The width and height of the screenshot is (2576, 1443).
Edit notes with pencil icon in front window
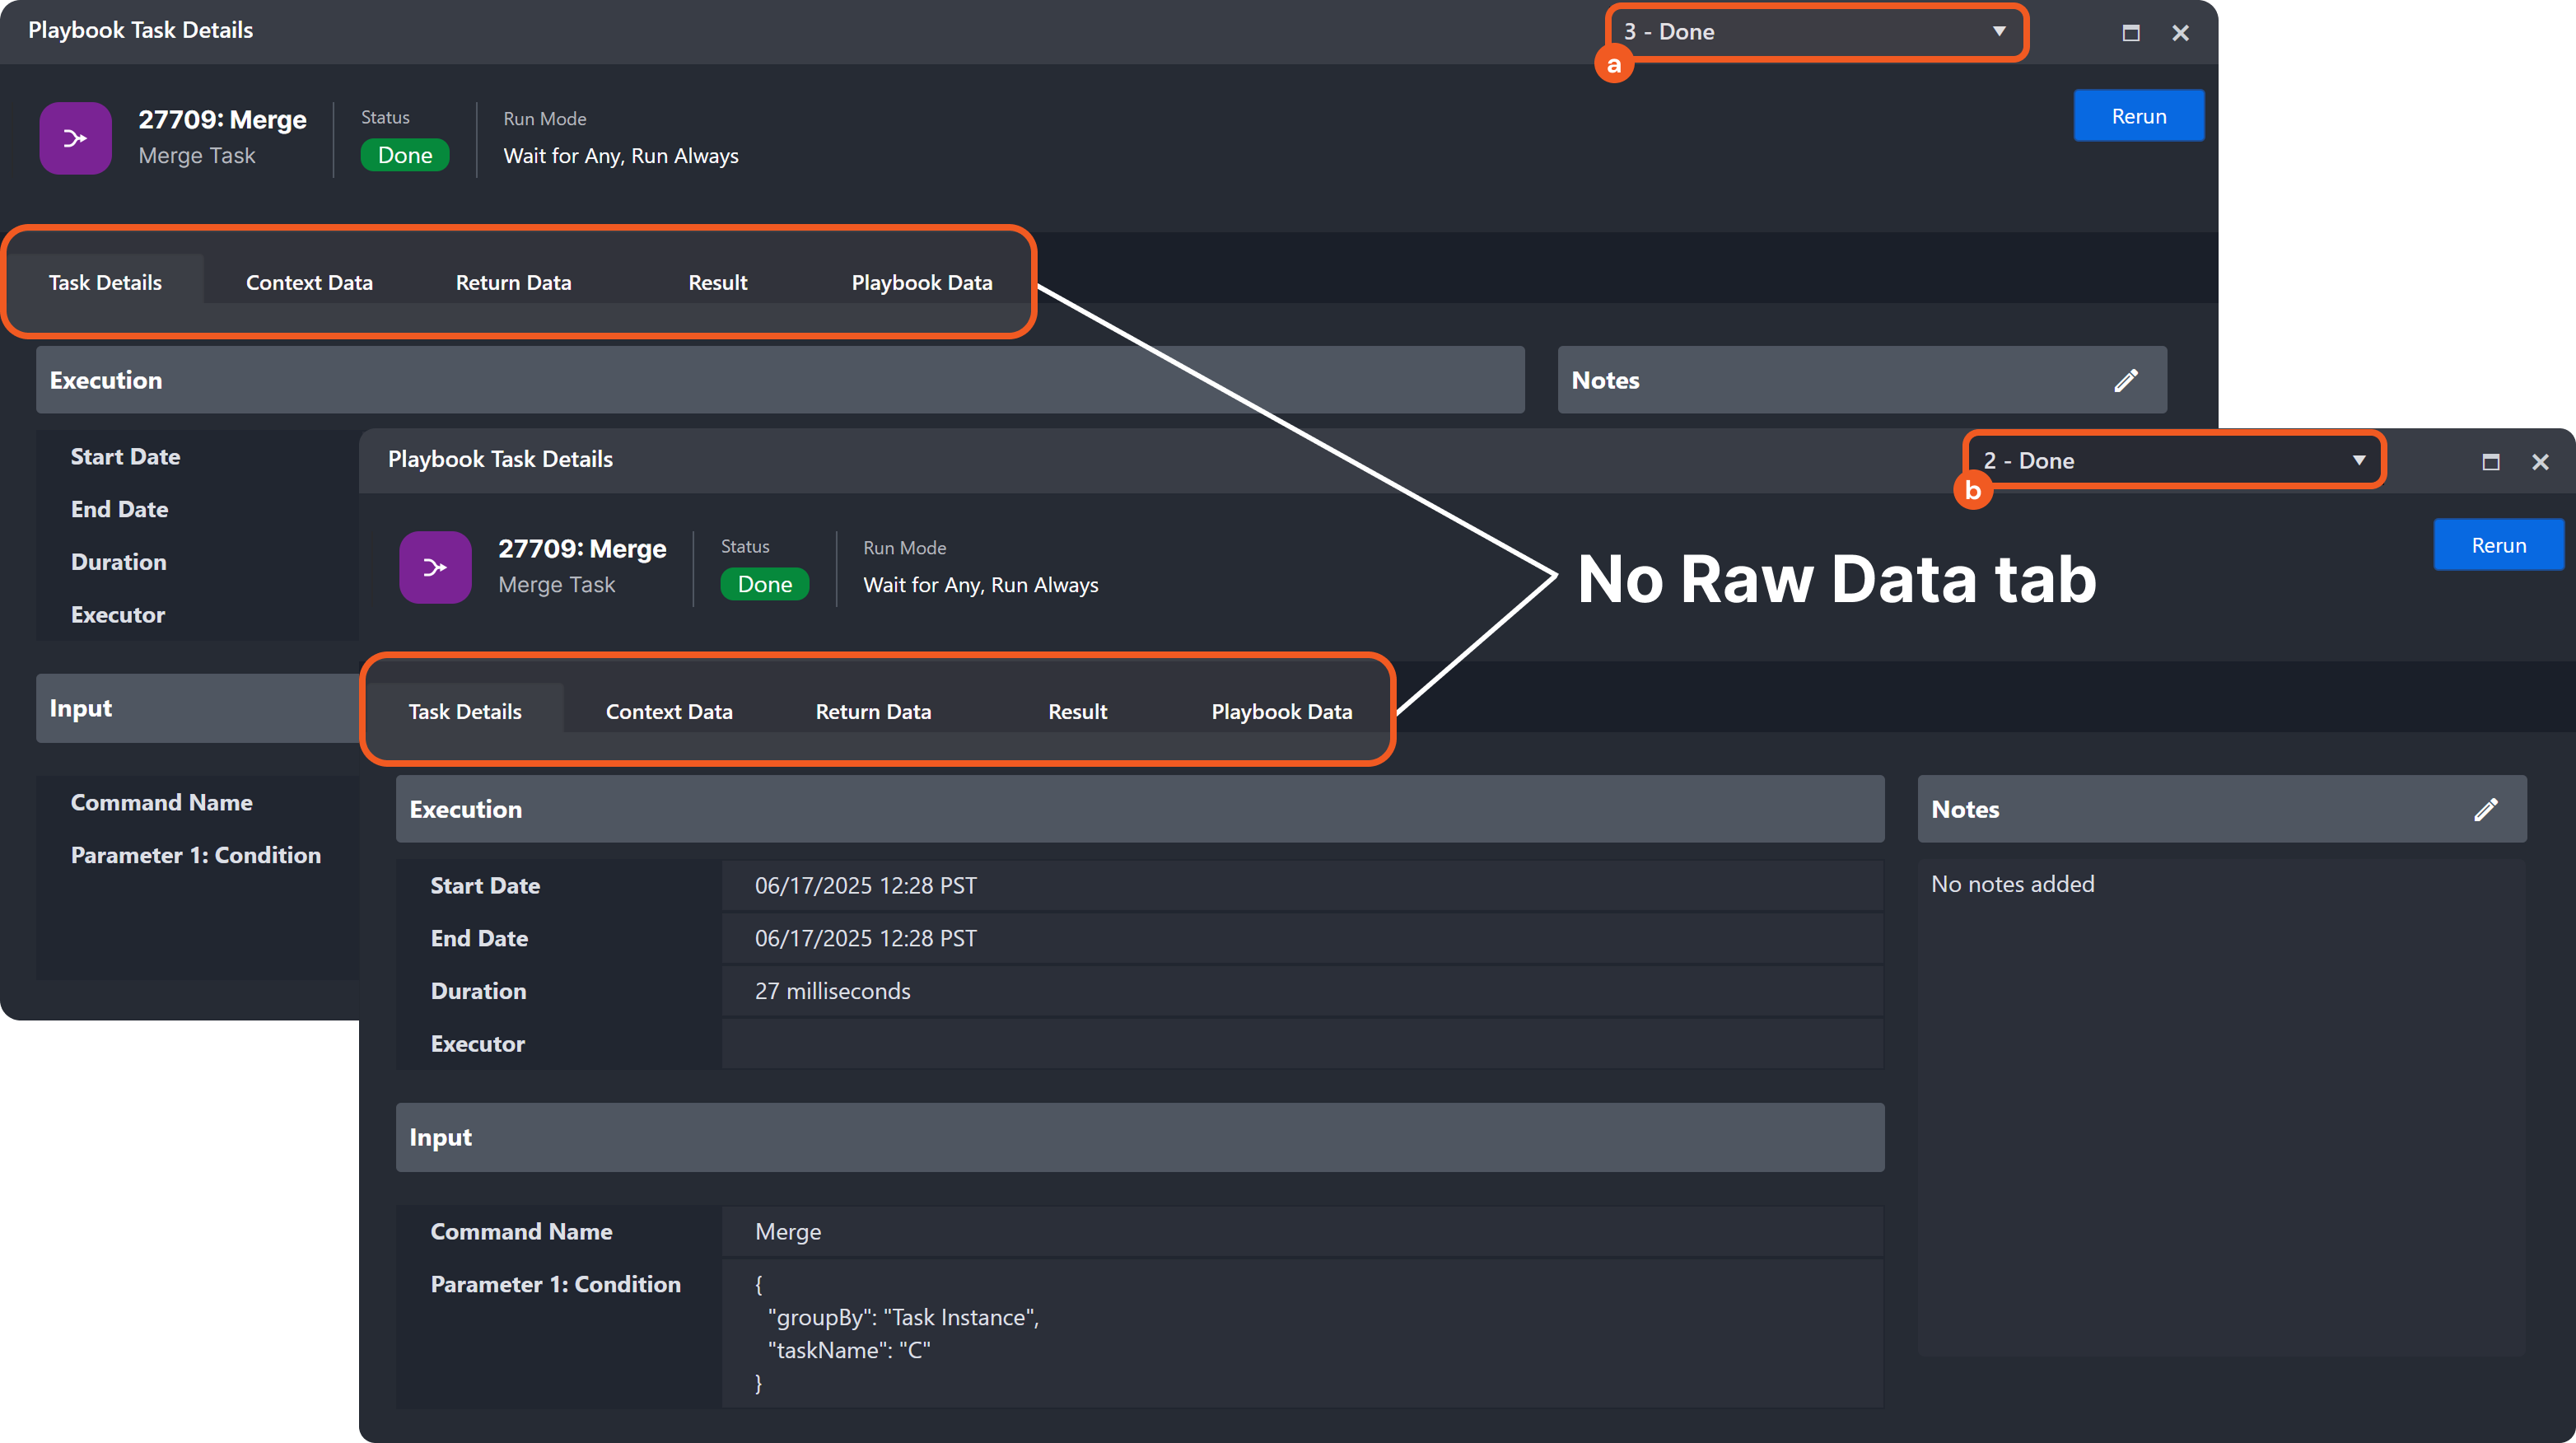(2486, 809)
